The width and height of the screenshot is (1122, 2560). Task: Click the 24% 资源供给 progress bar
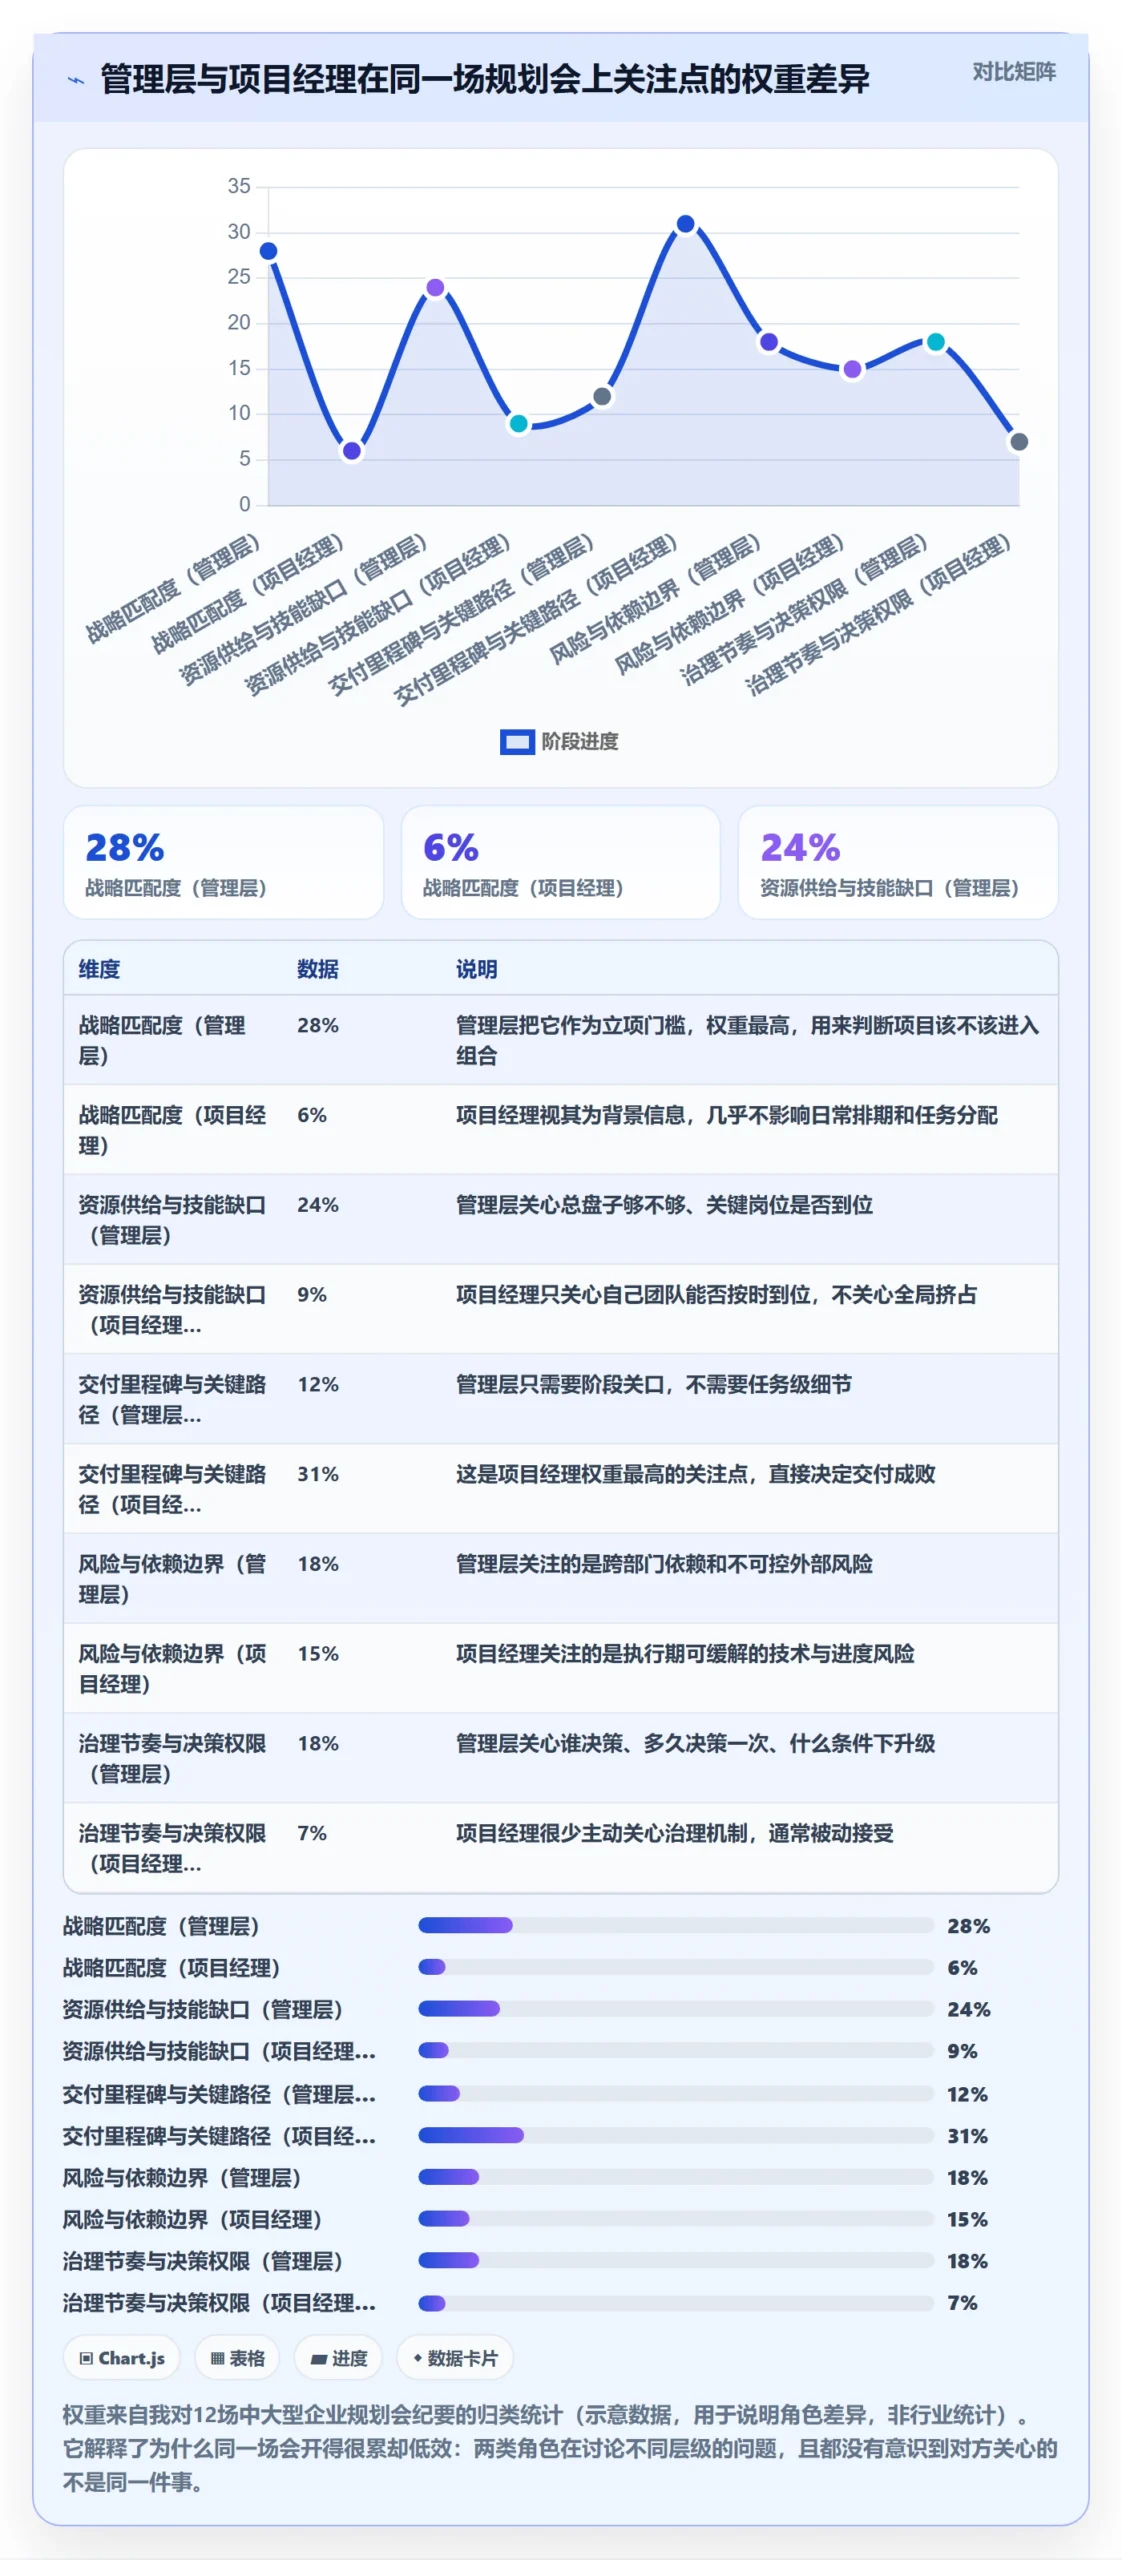(x=676, y=2009)
